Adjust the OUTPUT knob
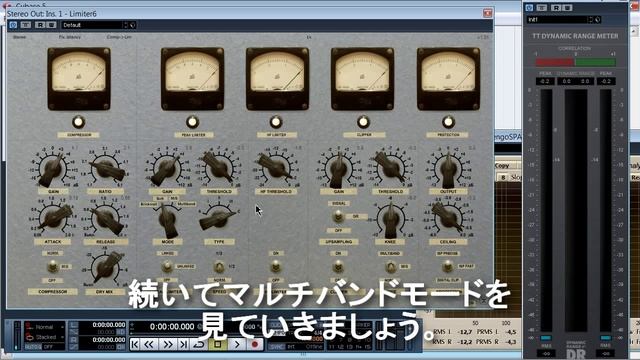The image size is (640, 360). point(448,168)
